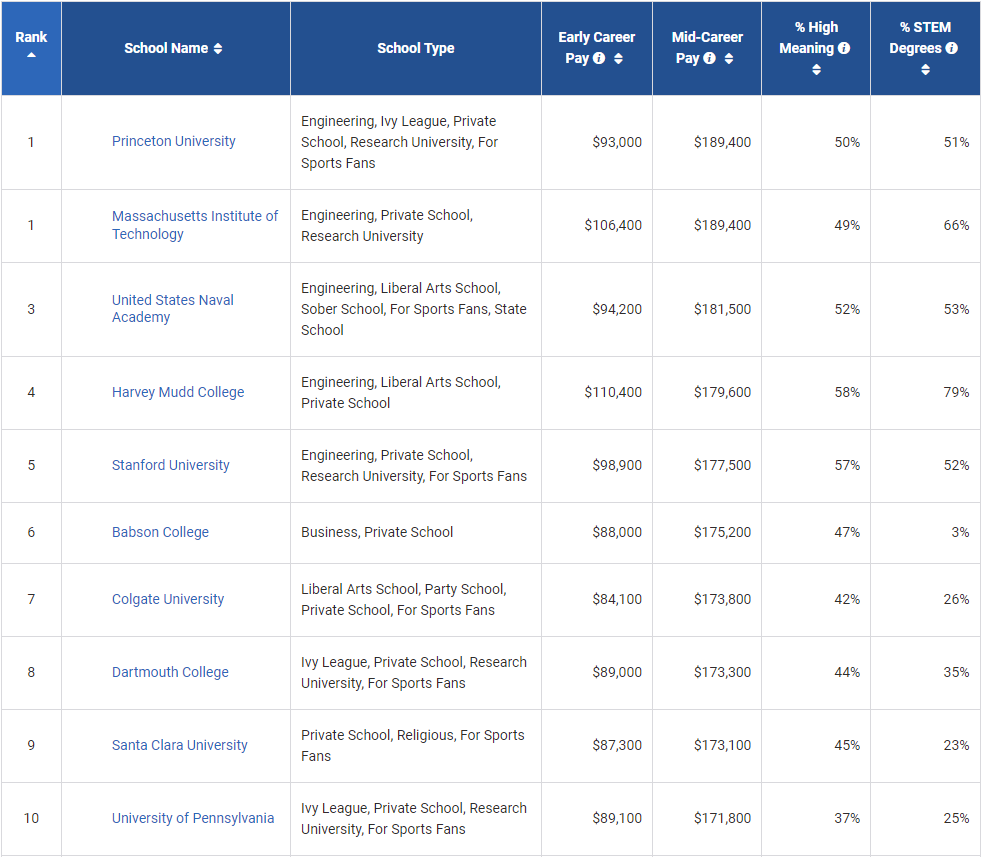The height and width of the screenshot is (857, 982).
Task: Sort by School Name using its arrows
Action: pyautogui.click(x=218, y=49)
